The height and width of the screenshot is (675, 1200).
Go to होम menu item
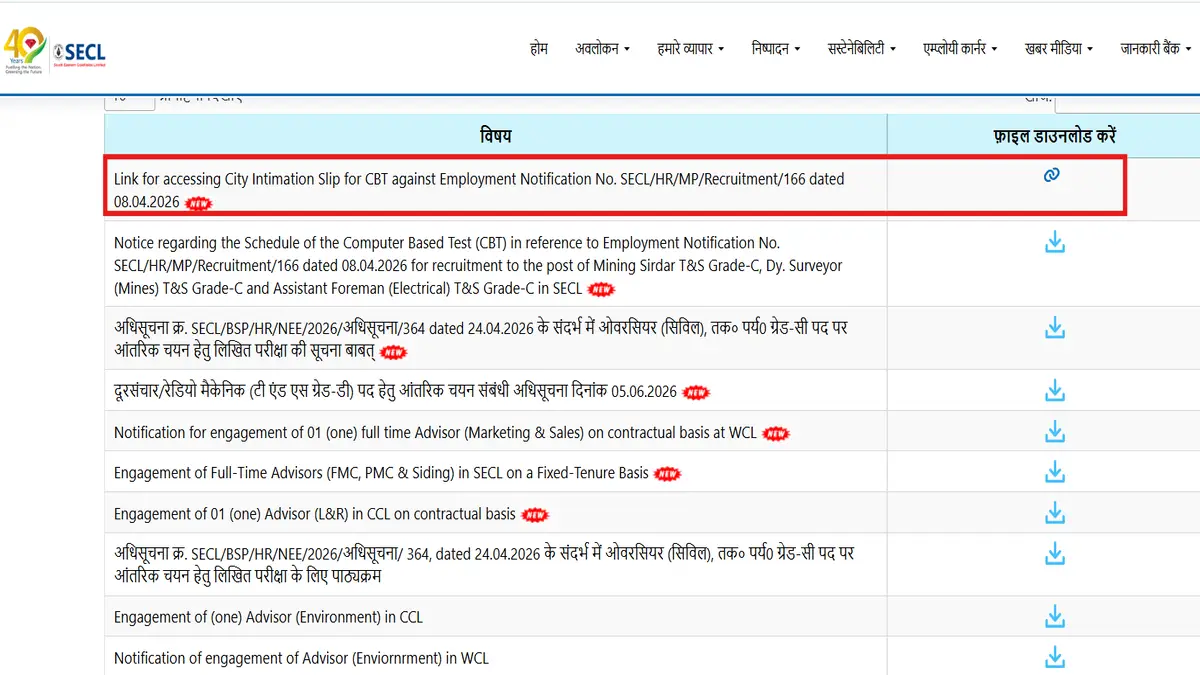[539, 48]
